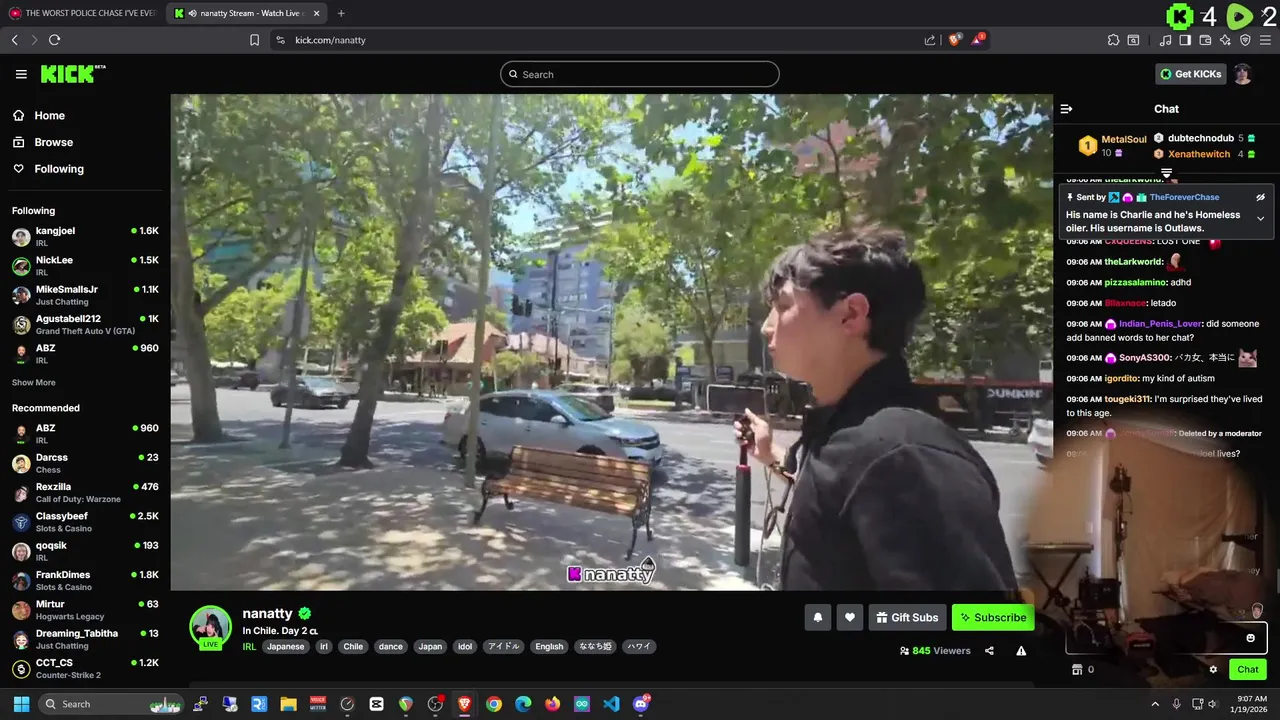Open CCT_CS Counter-Strike 2 stream

(x=85, y=668)
